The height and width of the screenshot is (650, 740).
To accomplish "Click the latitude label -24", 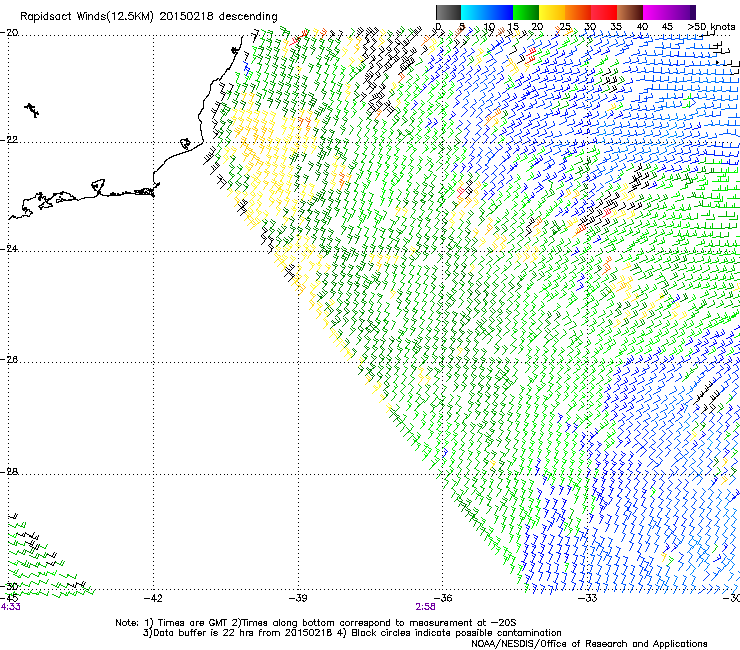I will point(9,249).
